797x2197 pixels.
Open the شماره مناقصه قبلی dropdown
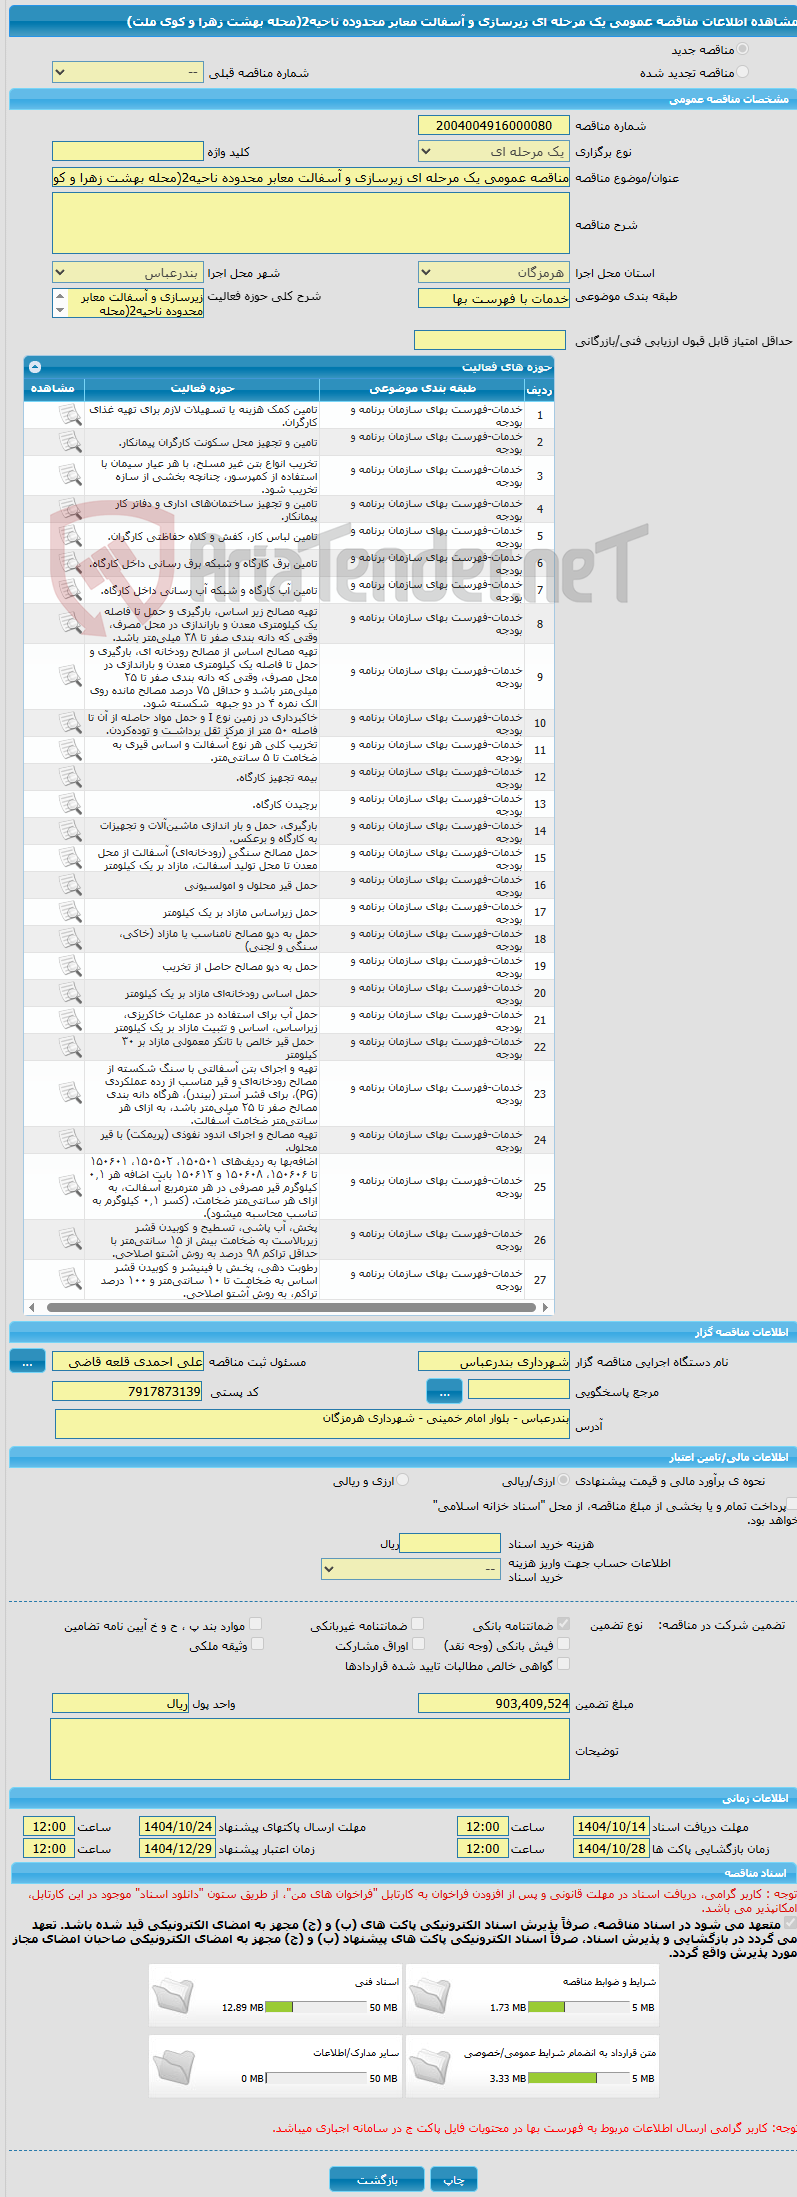128,73
